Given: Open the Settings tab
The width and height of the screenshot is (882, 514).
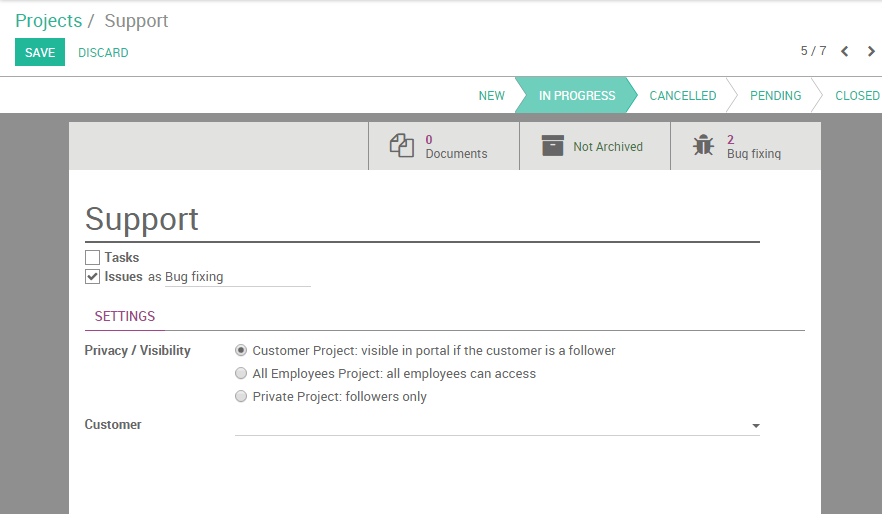Looking at the screenshot, I should tap(125, 316).
